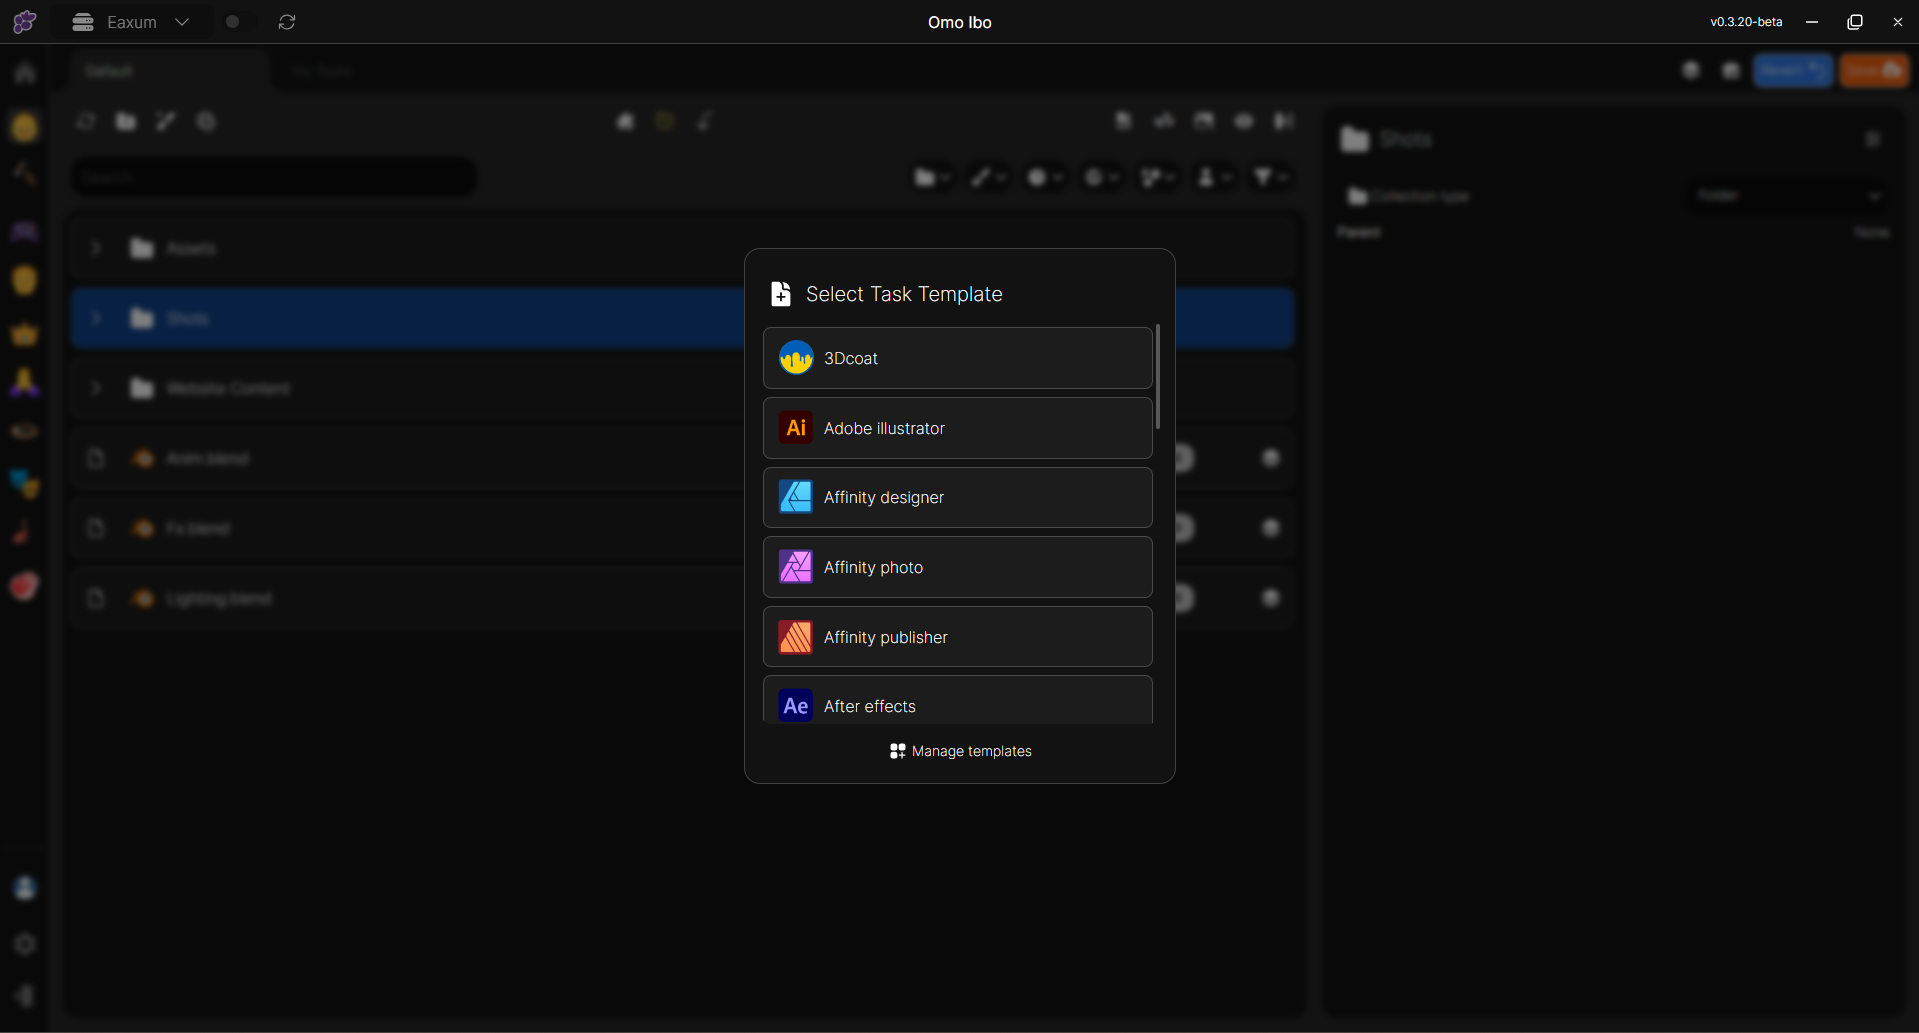Open the folder filter dropdown in filter bar

tap(932, 177)
